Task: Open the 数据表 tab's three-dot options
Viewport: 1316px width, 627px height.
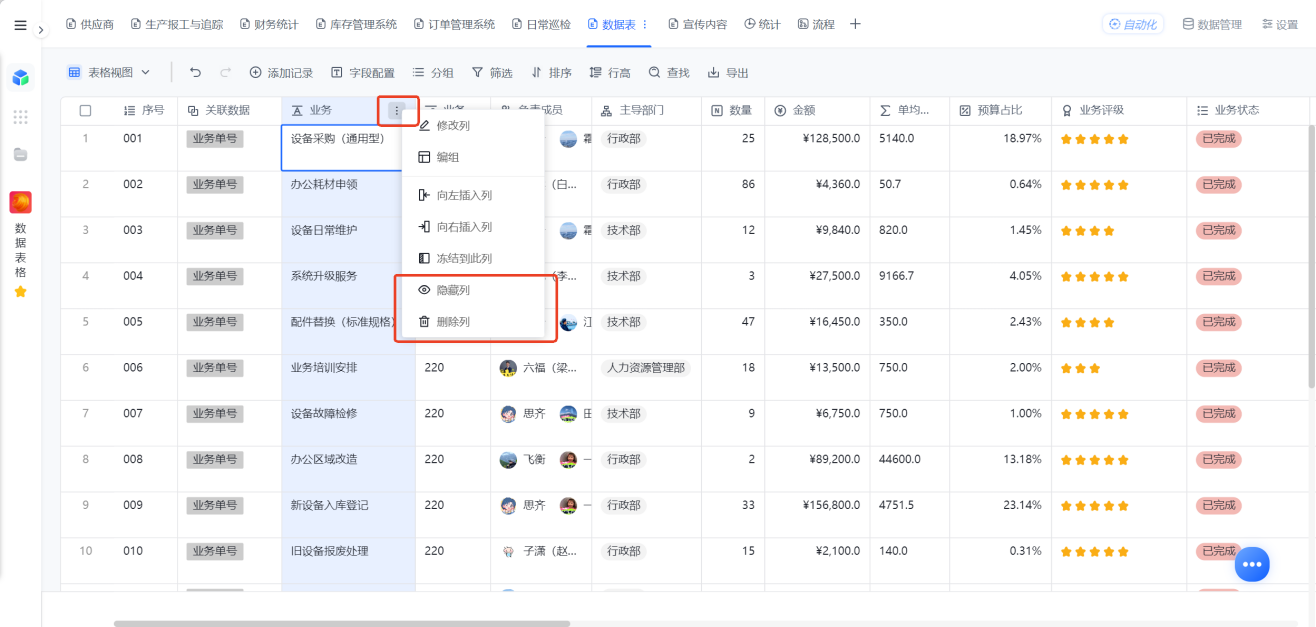Action: tap(645, 24)
